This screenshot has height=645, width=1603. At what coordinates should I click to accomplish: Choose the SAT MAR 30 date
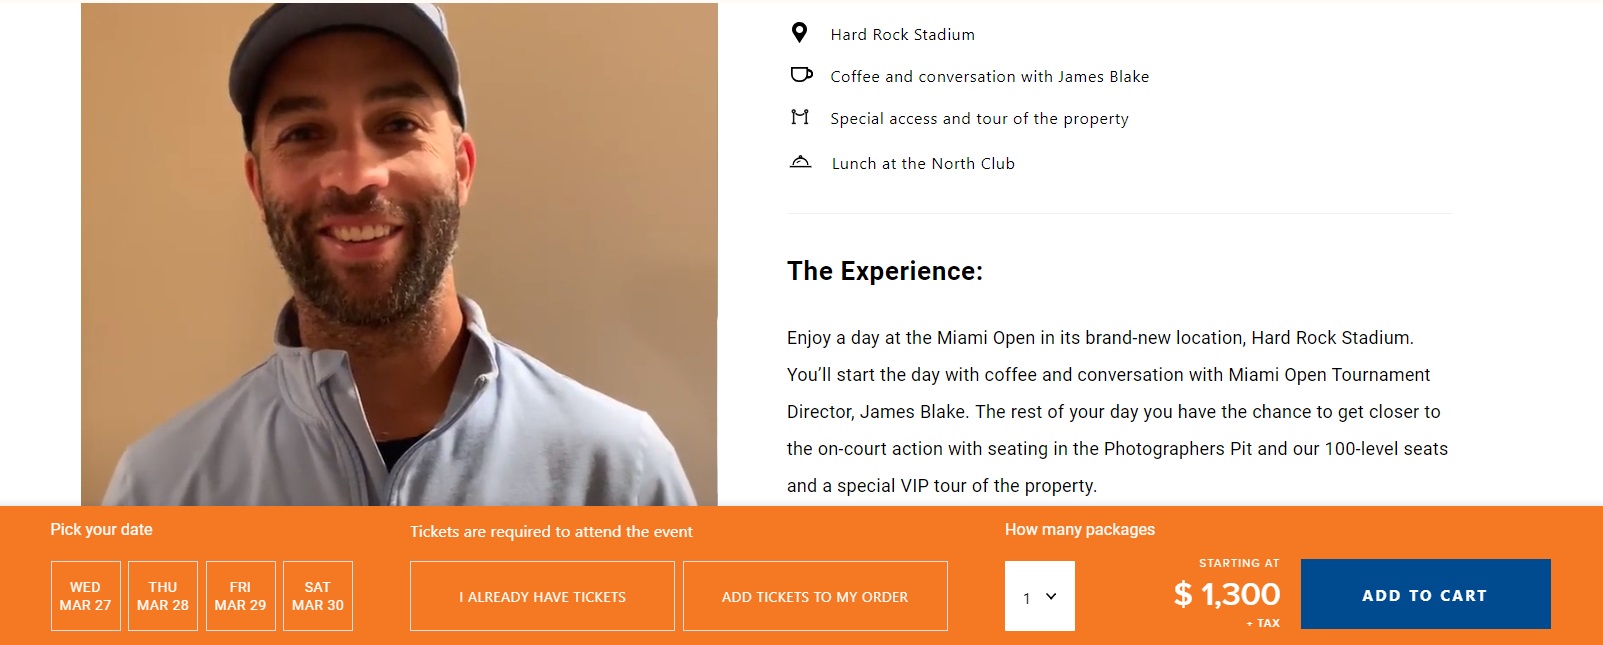tap(318, 596)
